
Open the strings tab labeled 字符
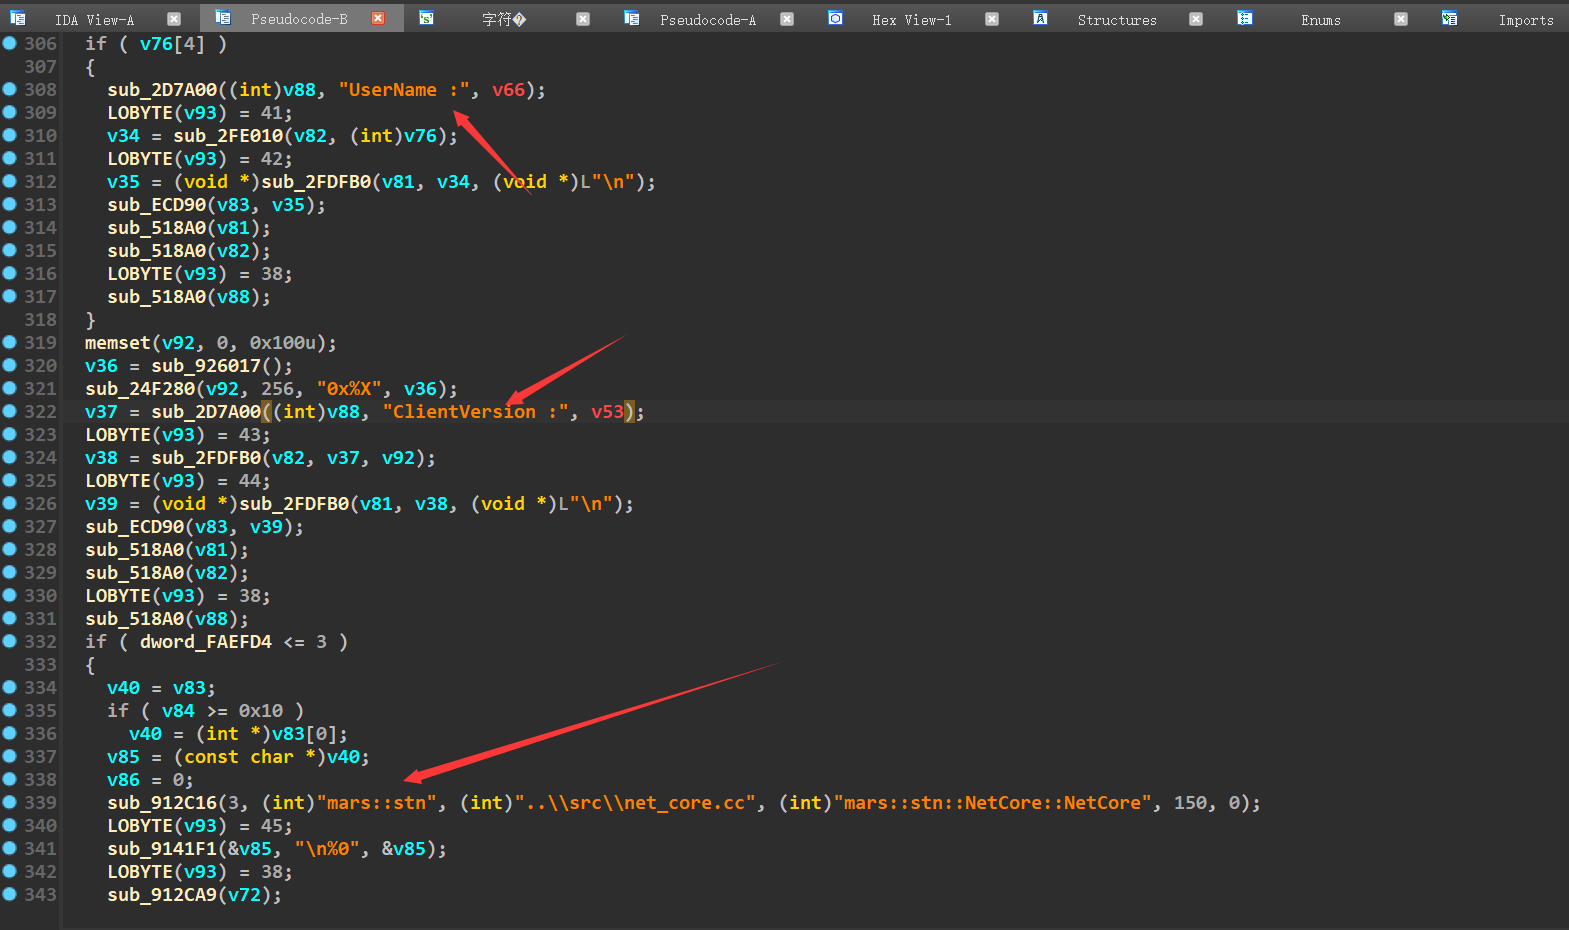[503, 19]
